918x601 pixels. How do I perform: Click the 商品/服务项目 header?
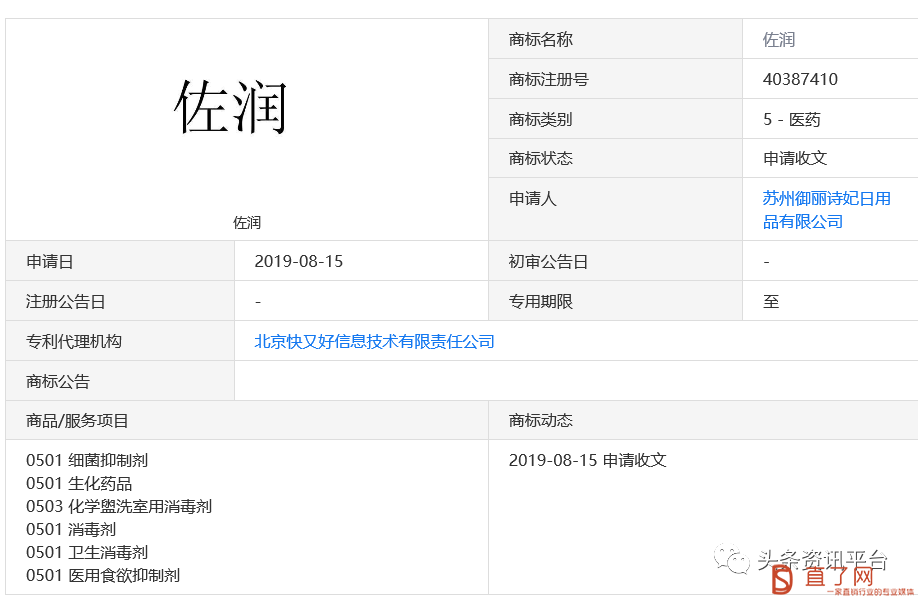(x=77, y=420)
